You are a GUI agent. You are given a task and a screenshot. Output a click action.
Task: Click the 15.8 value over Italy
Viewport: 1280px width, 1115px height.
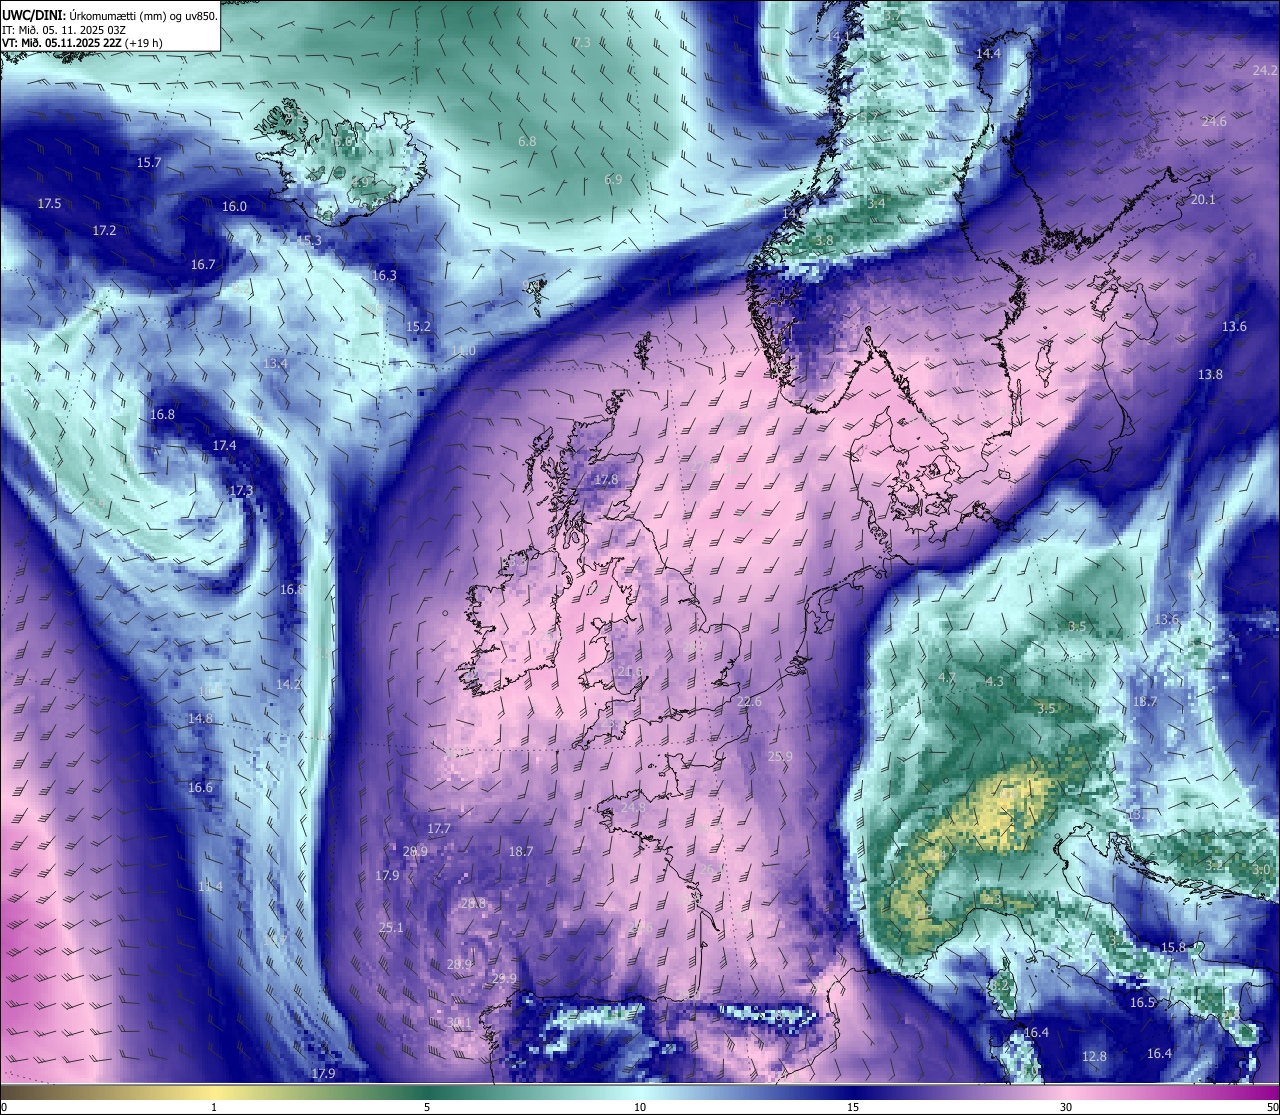(x=1173, y=947)
